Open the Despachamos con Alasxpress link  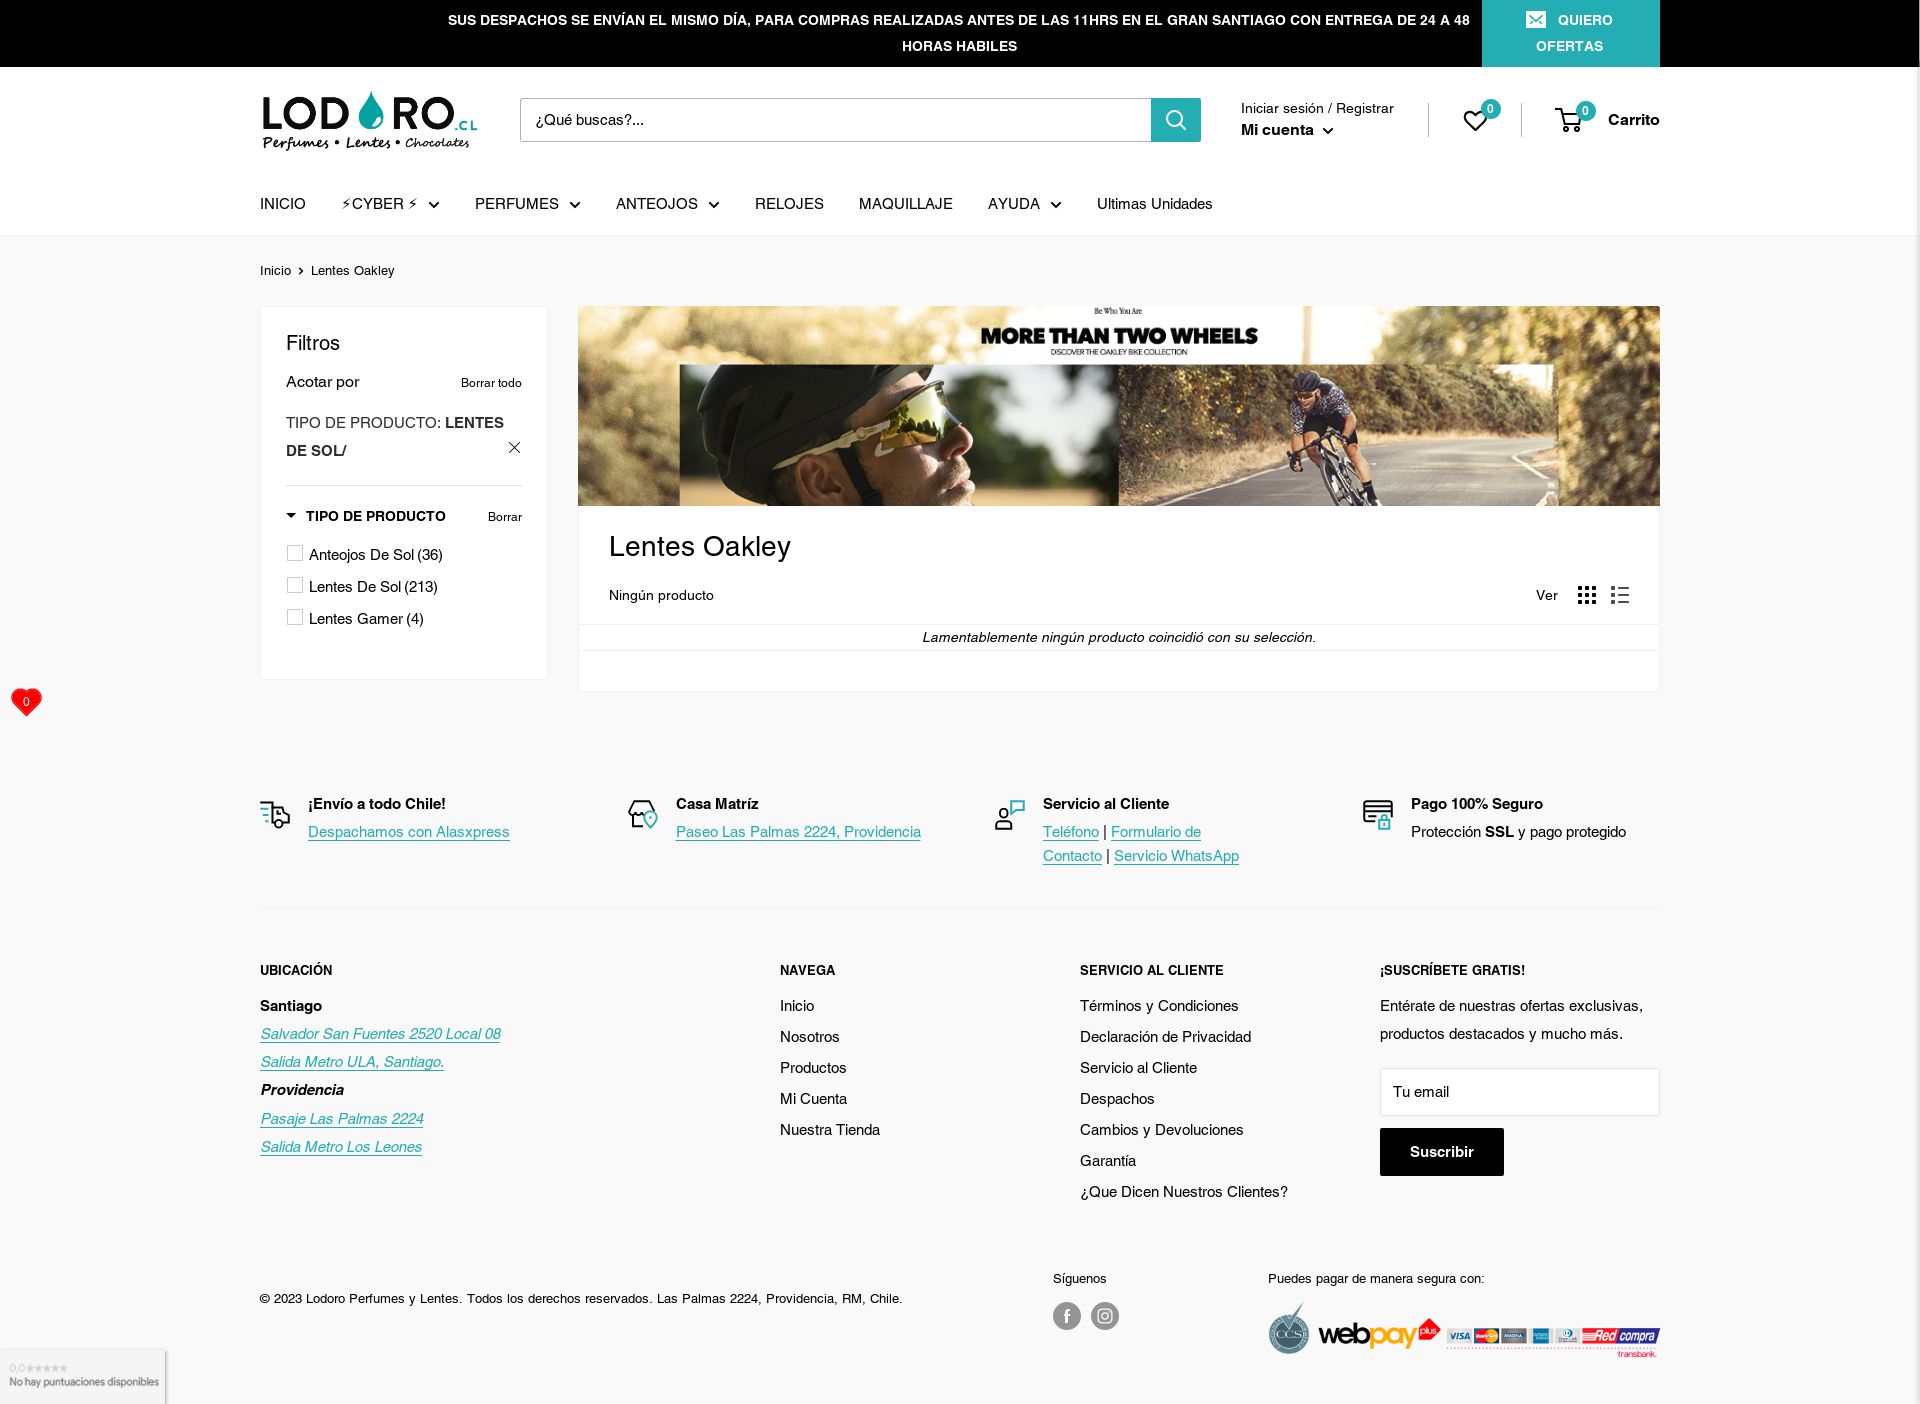pyautogui.click(x=408, y=832)
